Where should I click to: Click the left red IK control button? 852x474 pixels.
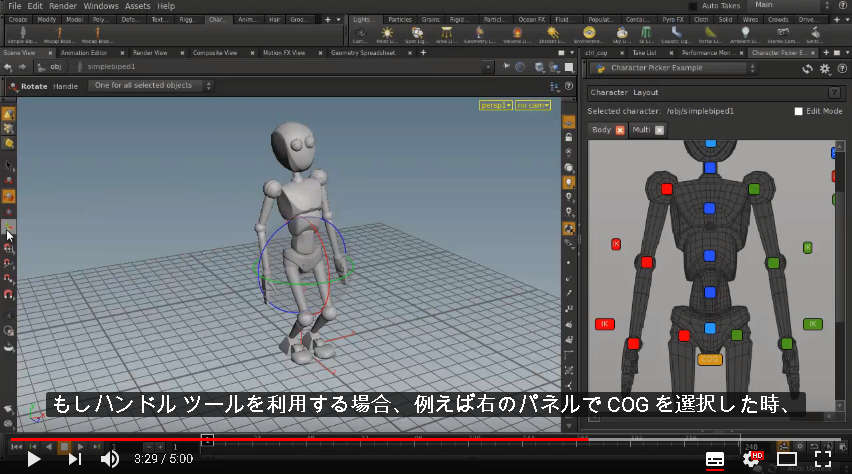tap(604, 324)
